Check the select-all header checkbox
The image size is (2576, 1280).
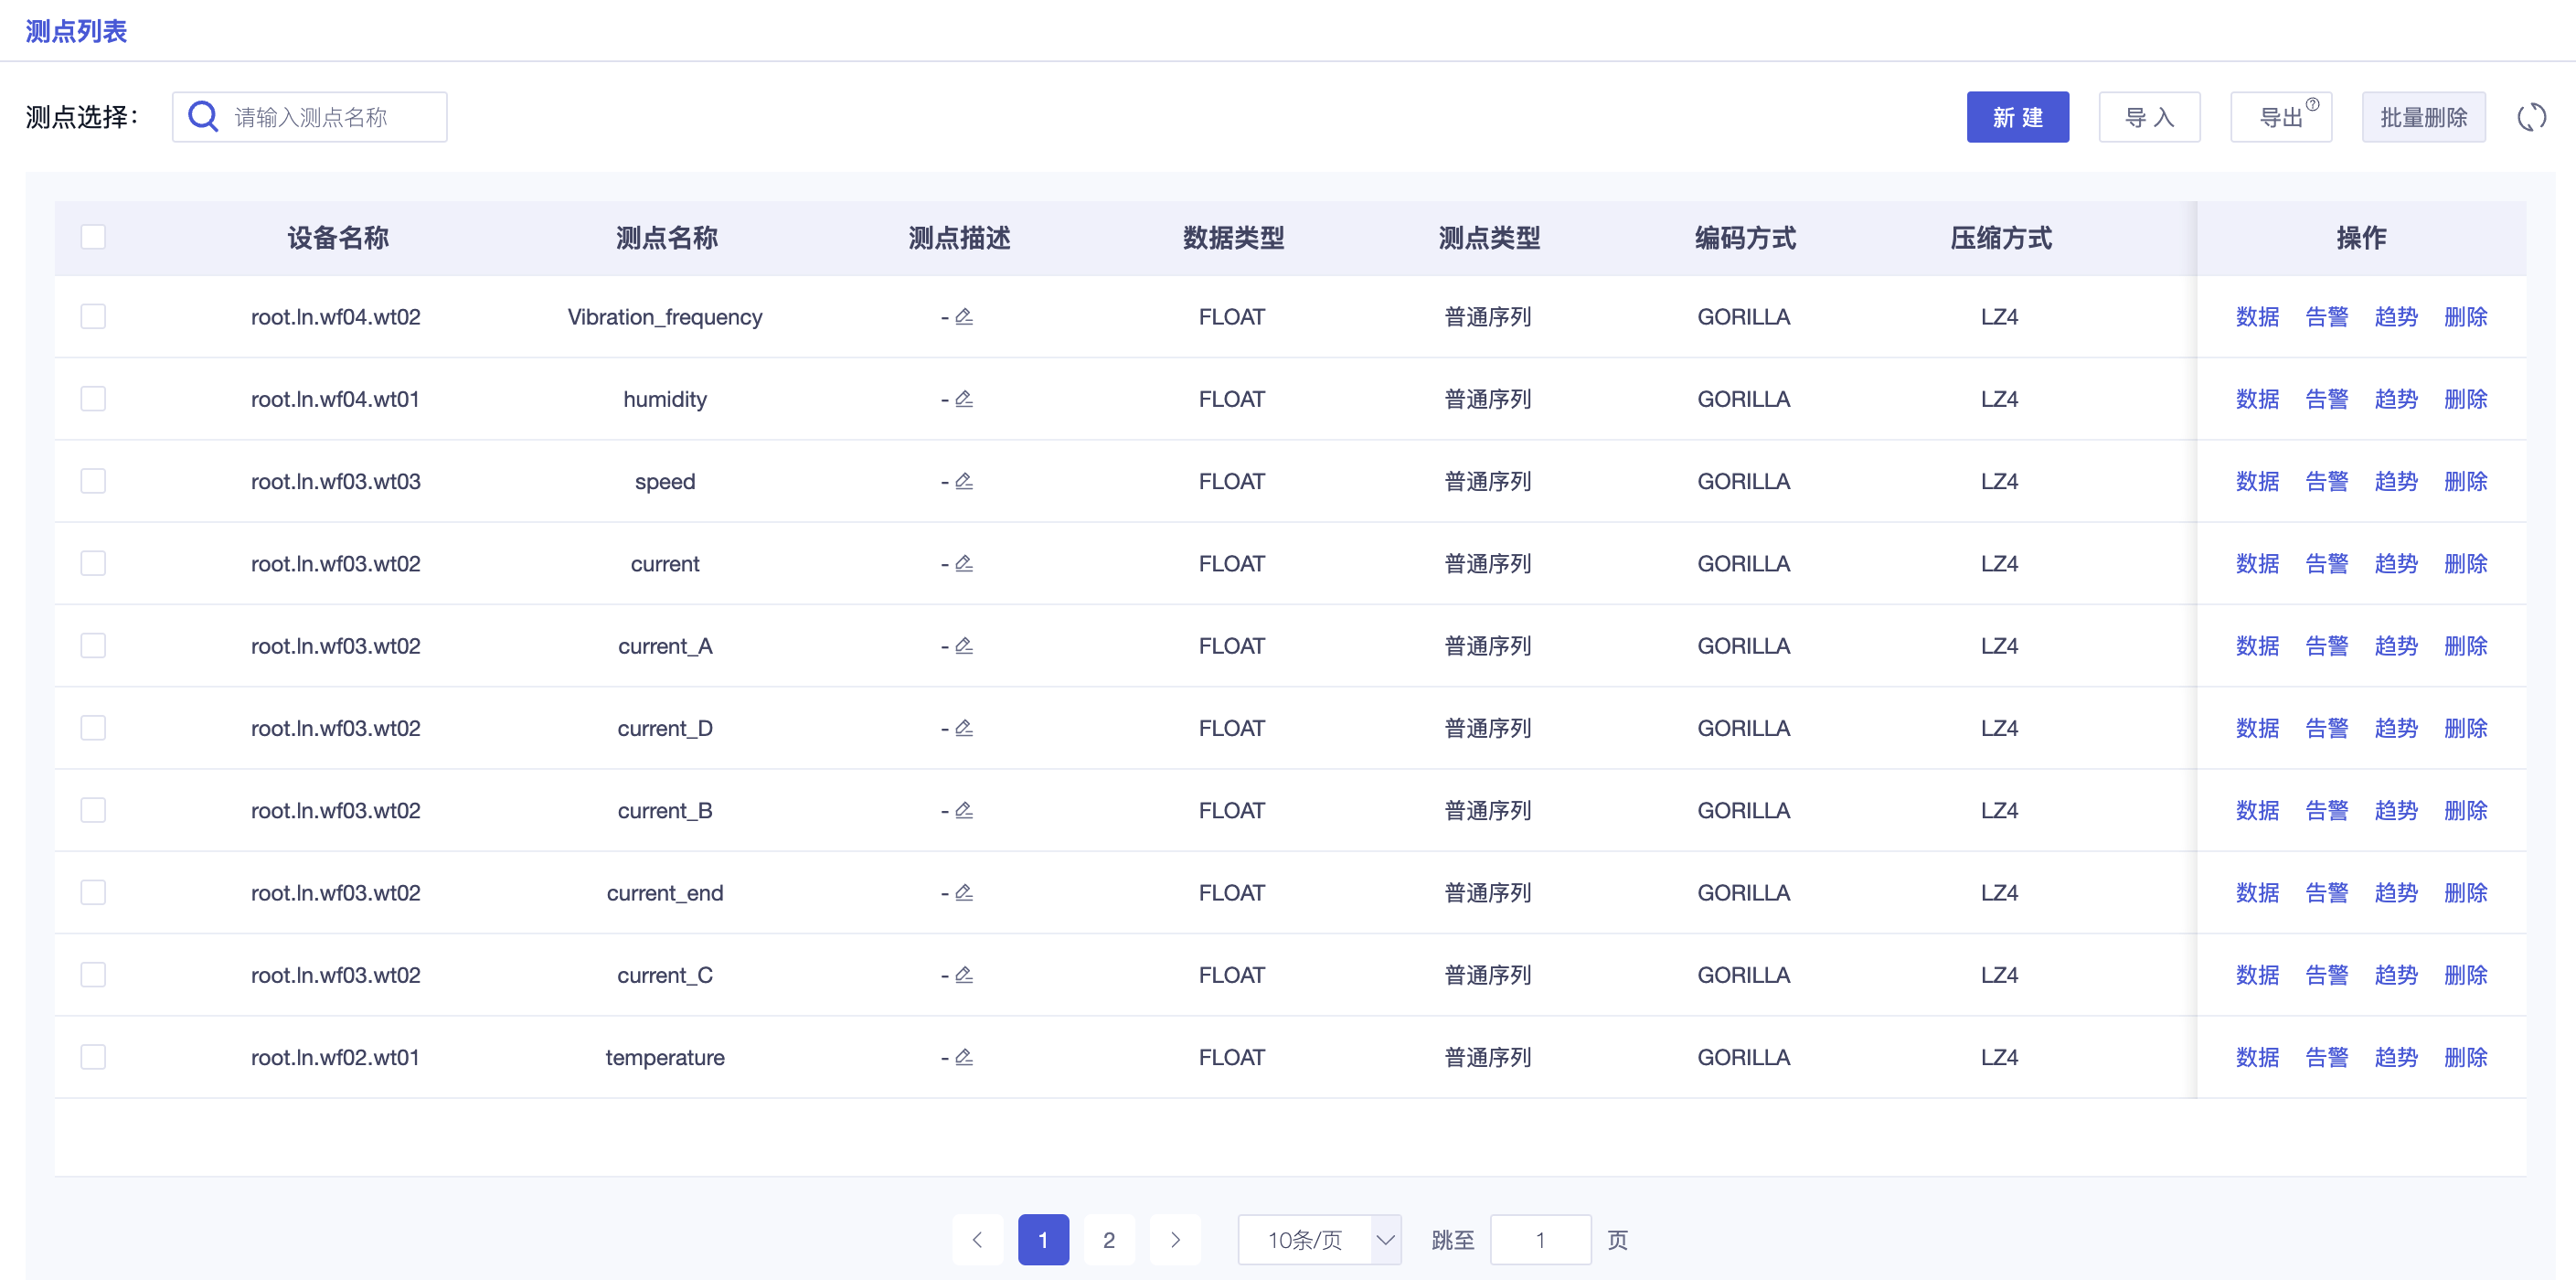(x=93, y=237)
